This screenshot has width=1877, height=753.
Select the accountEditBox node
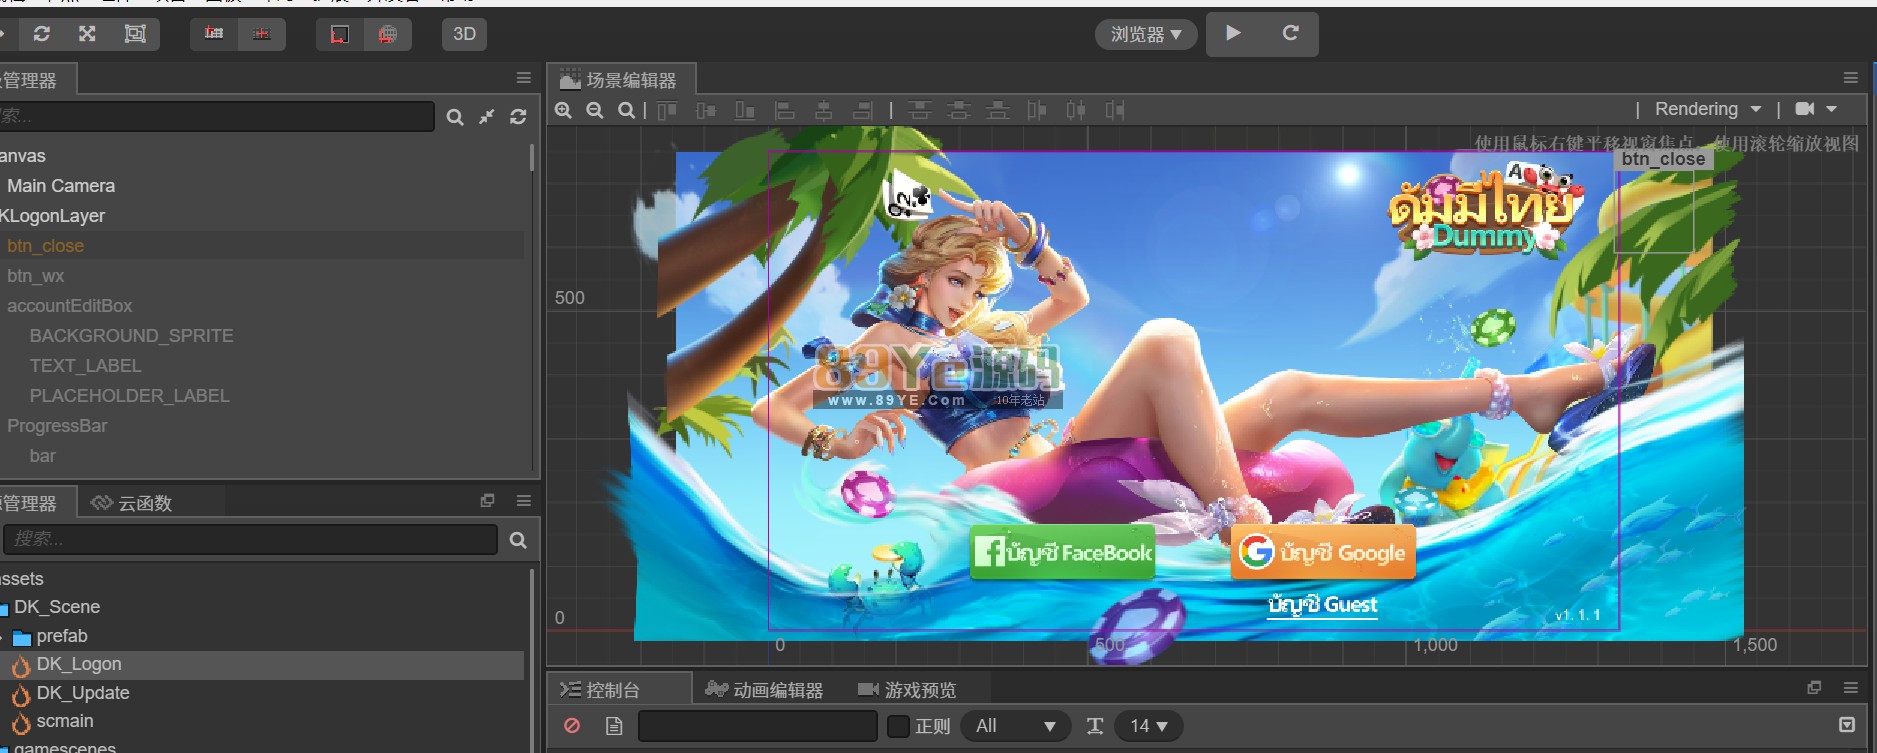(x=70, y=306)
